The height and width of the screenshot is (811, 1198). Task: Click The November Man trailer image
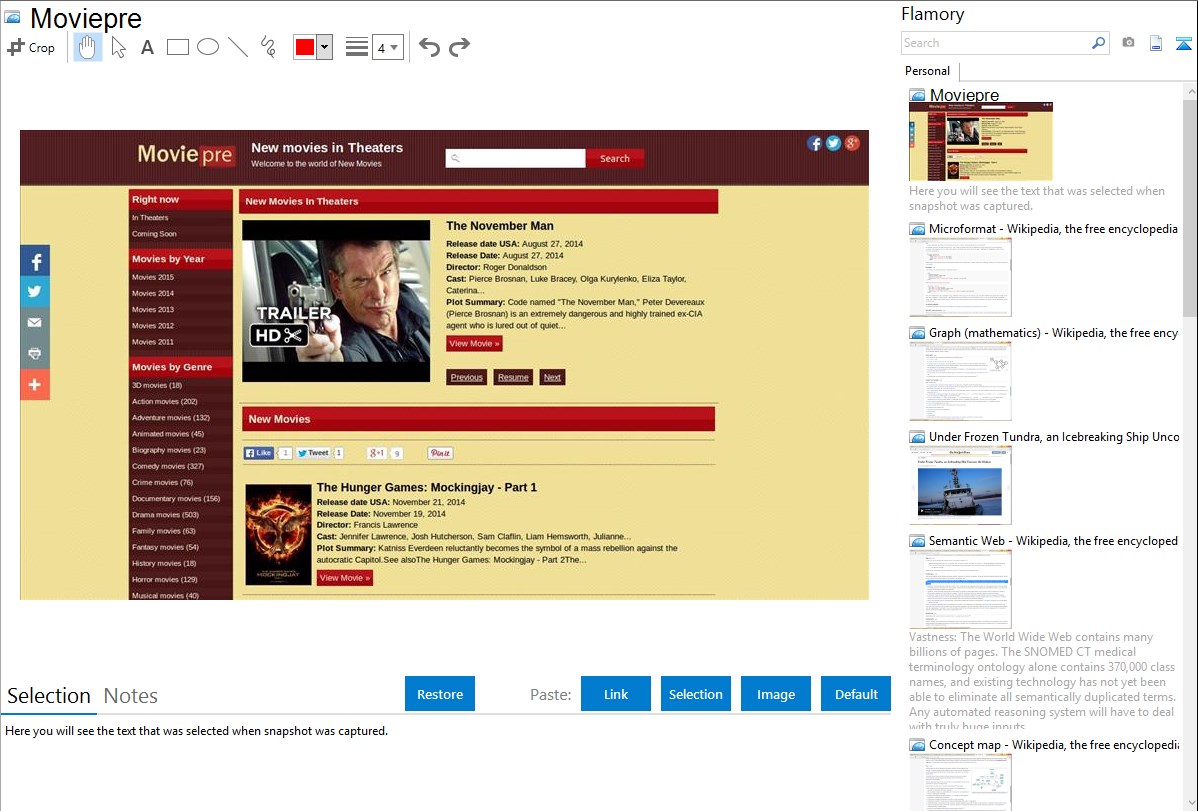[x=336, y=301]
